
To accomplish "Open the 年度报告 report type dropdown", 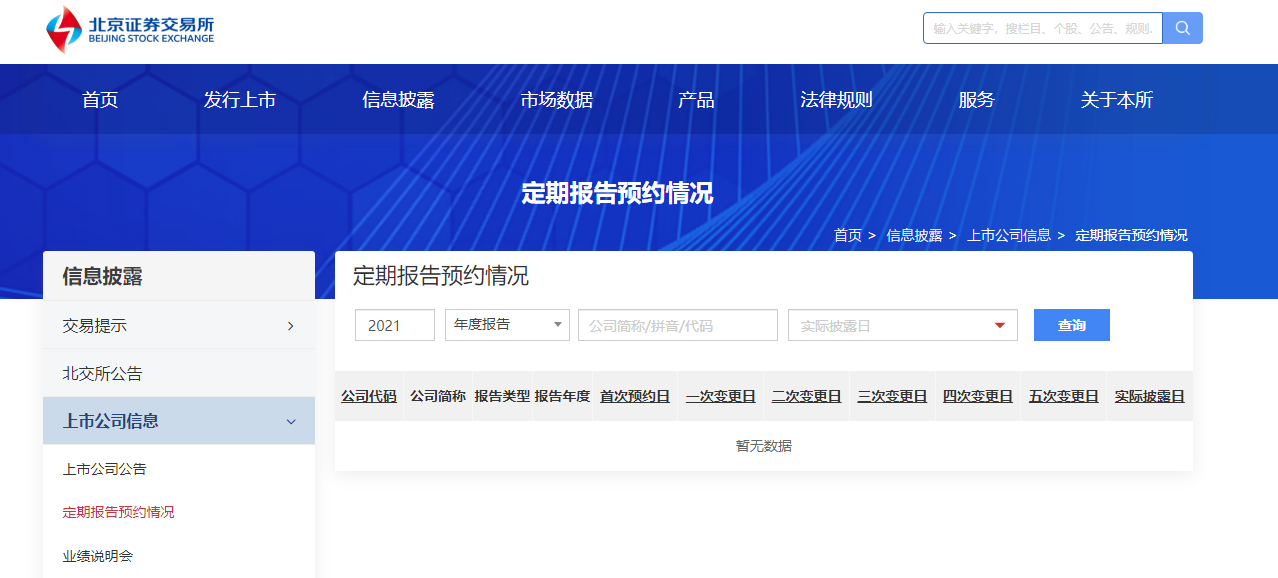I will click(x=507, y=325).
